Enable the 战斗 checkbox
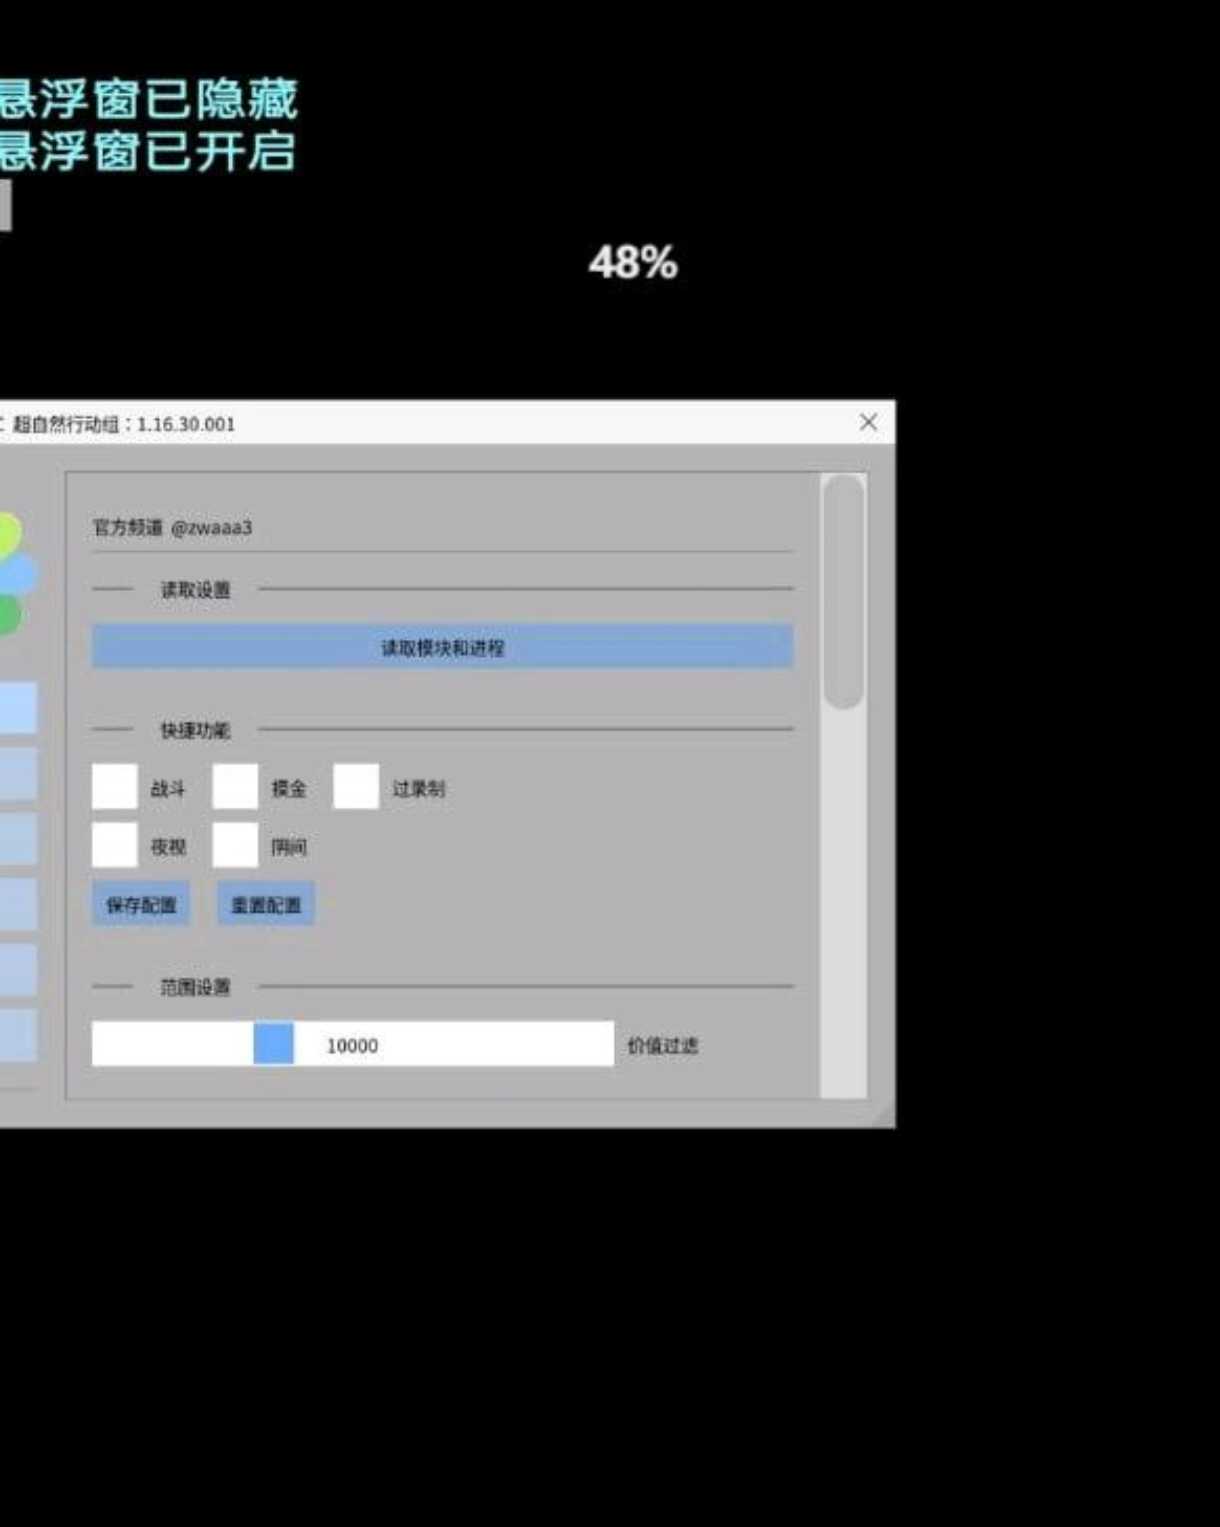This screenshot has height=1527, width=1220. click(115, 787)
